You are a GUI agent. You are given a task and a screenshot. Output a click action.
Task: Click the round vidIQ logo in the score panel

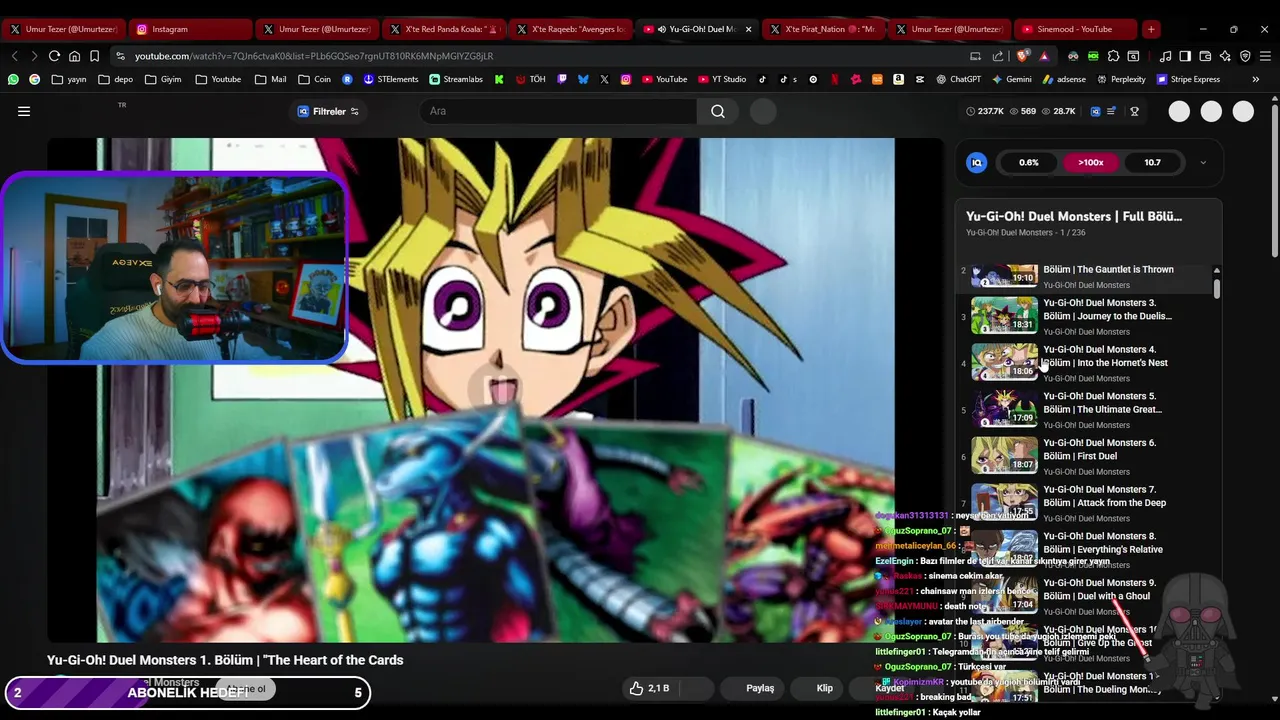pyautogui.click(x=977, y=162)
